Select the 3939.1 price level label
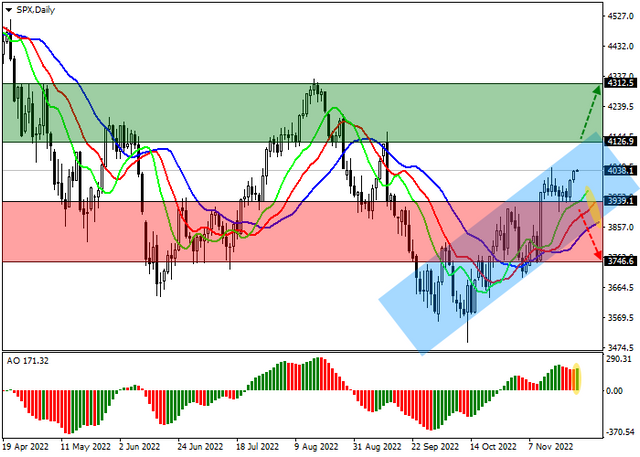The width and height of the screenshot is (640, 457). click(621, 201)
